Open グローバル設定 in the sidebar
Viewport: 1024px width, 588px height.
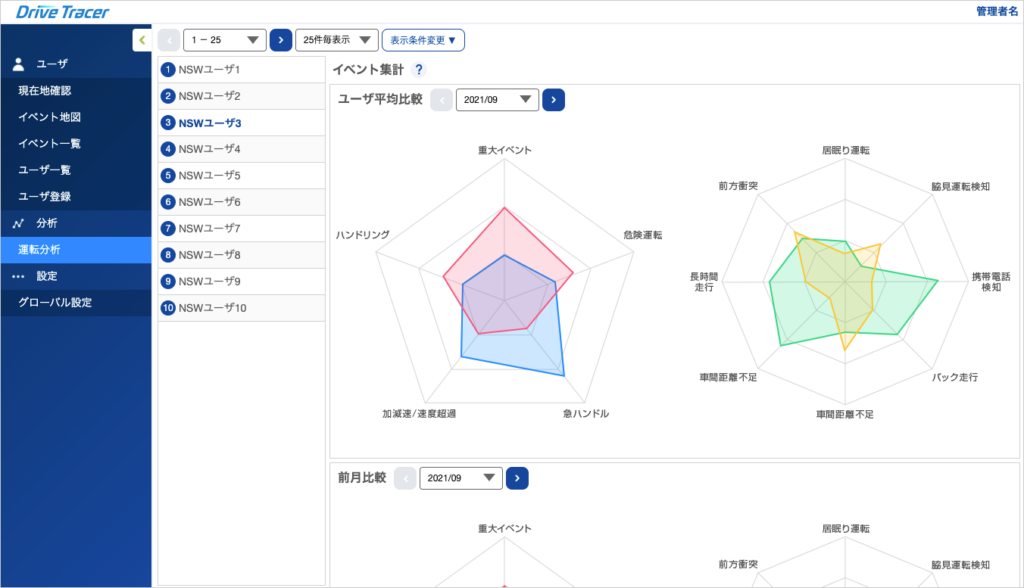tap(76, 302)
